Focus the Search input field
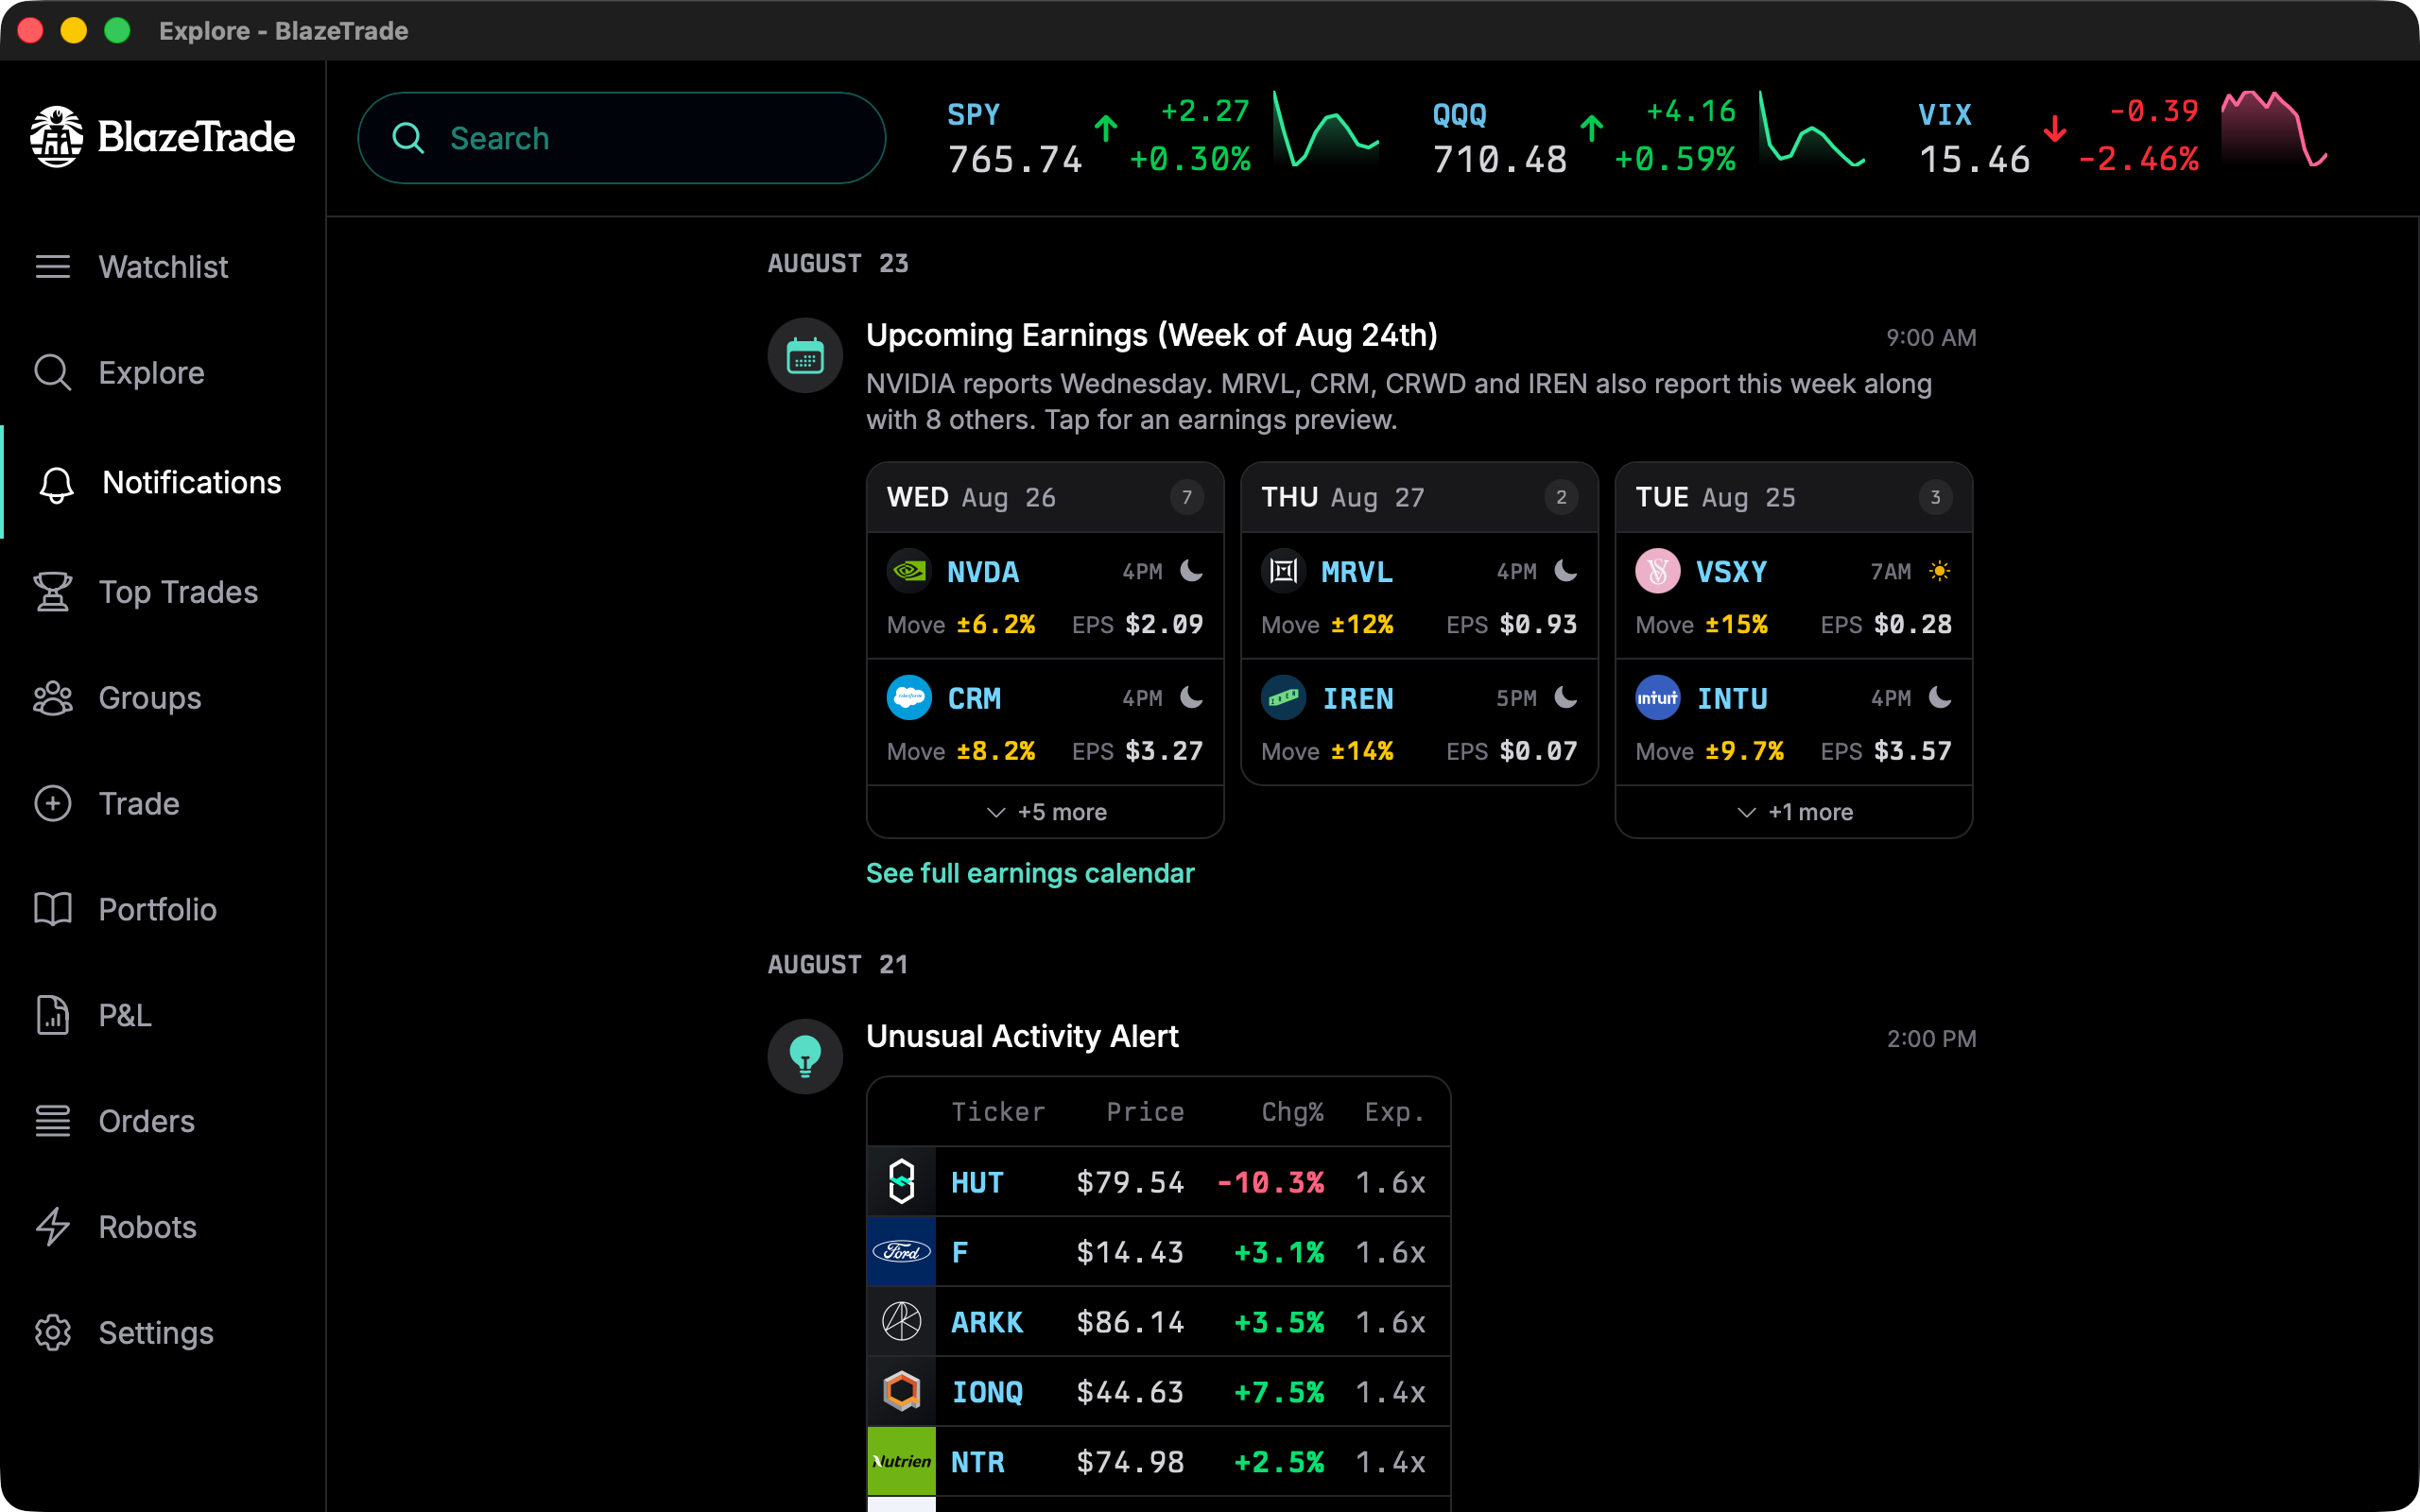Screen dimensions: 2420x1512 pyautogui.click(x=622, y=138)
